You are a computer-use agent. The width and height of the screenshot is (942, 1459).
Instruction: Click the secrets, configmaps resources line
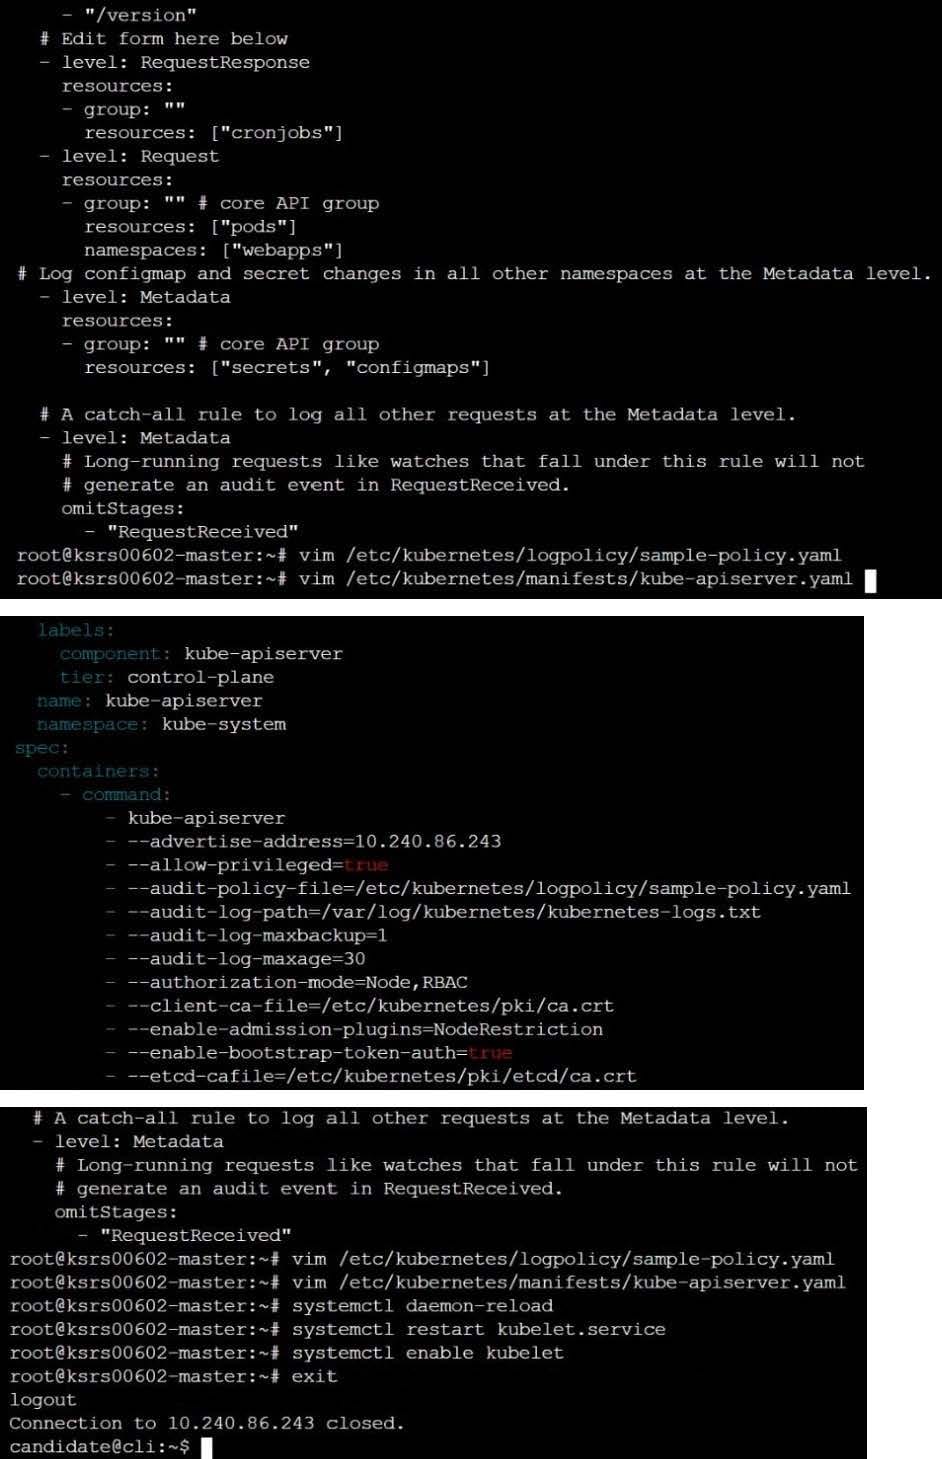pyautogui.click(x=287, y=368)
